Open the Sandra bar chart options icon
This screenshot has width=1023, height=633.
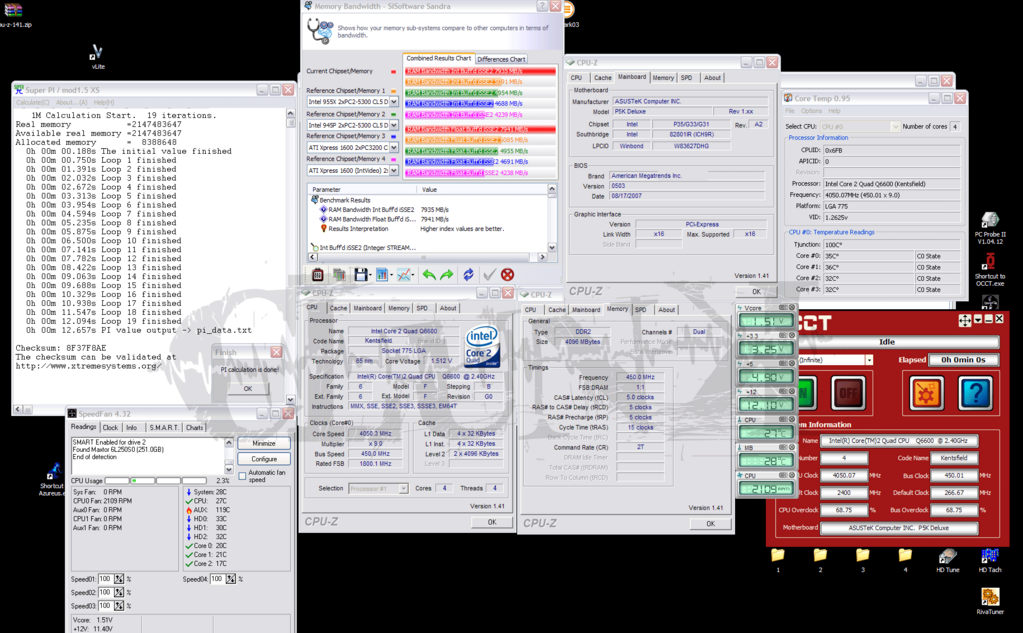tap(382, 275)
